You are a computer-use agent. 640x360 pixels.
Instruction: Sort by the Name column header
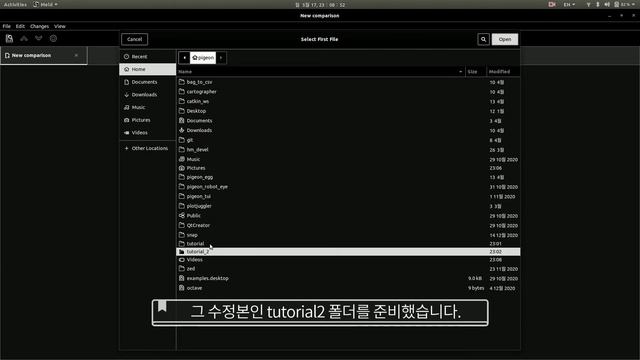(x=321, y=71)
